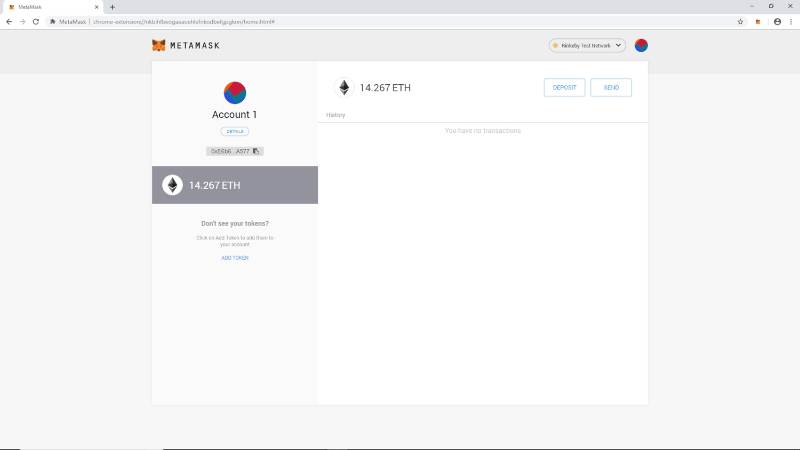Click the Deposit button
800x450 pixels.
point(564,88)
